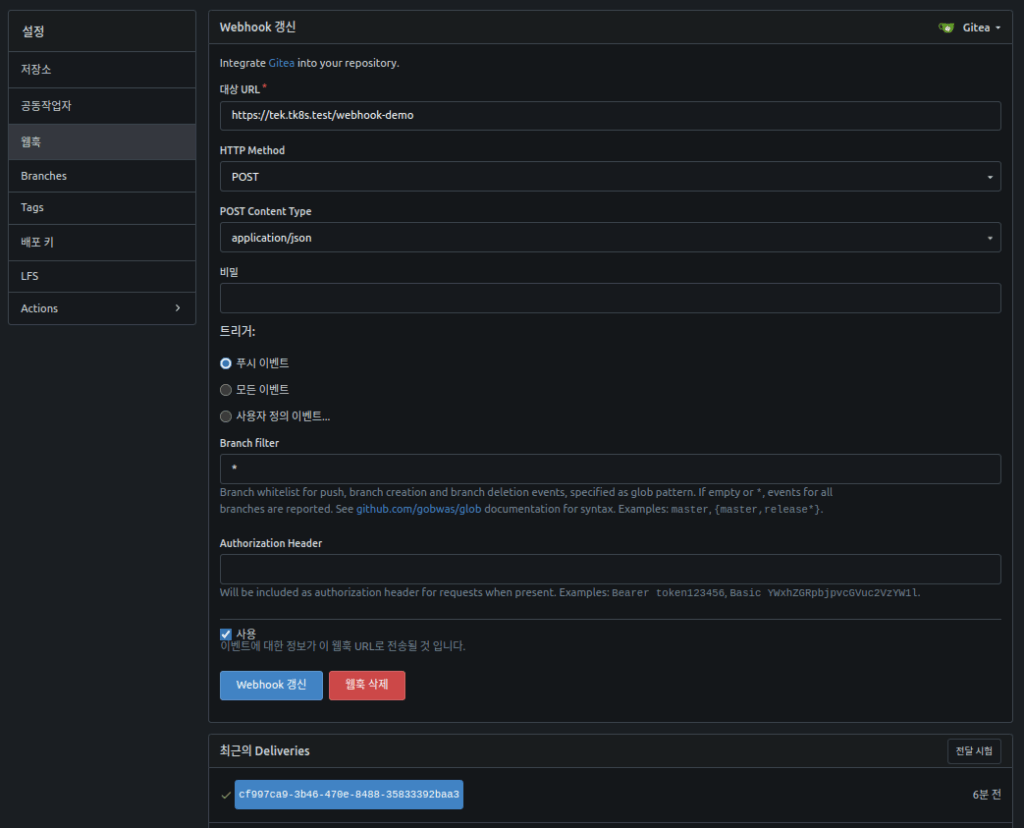Toggle the 사용 active checkbox
The image size is (1024, 828).
point(226,634)
